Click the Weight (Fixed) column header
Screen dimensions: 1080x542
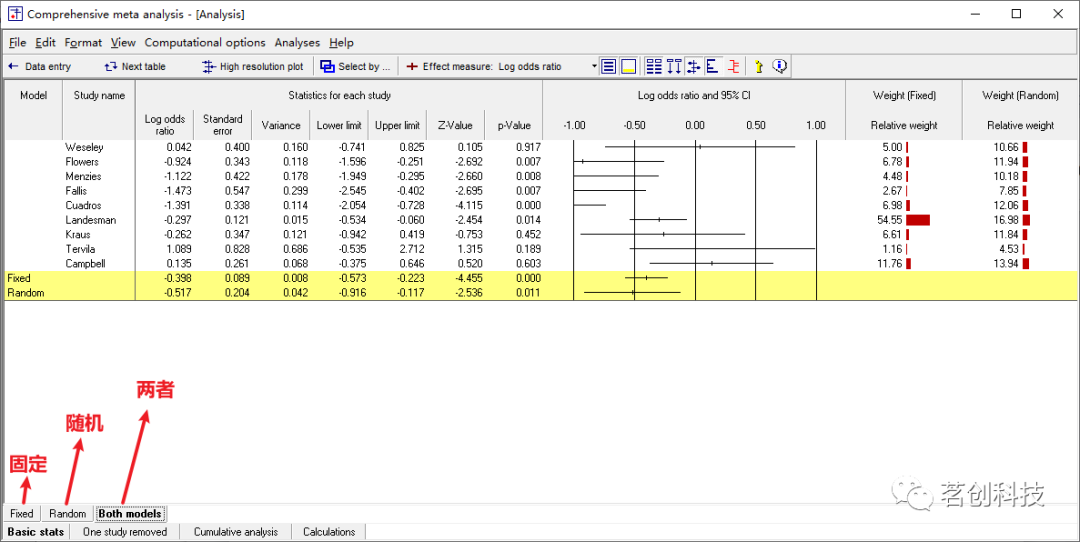click(904, 96)
